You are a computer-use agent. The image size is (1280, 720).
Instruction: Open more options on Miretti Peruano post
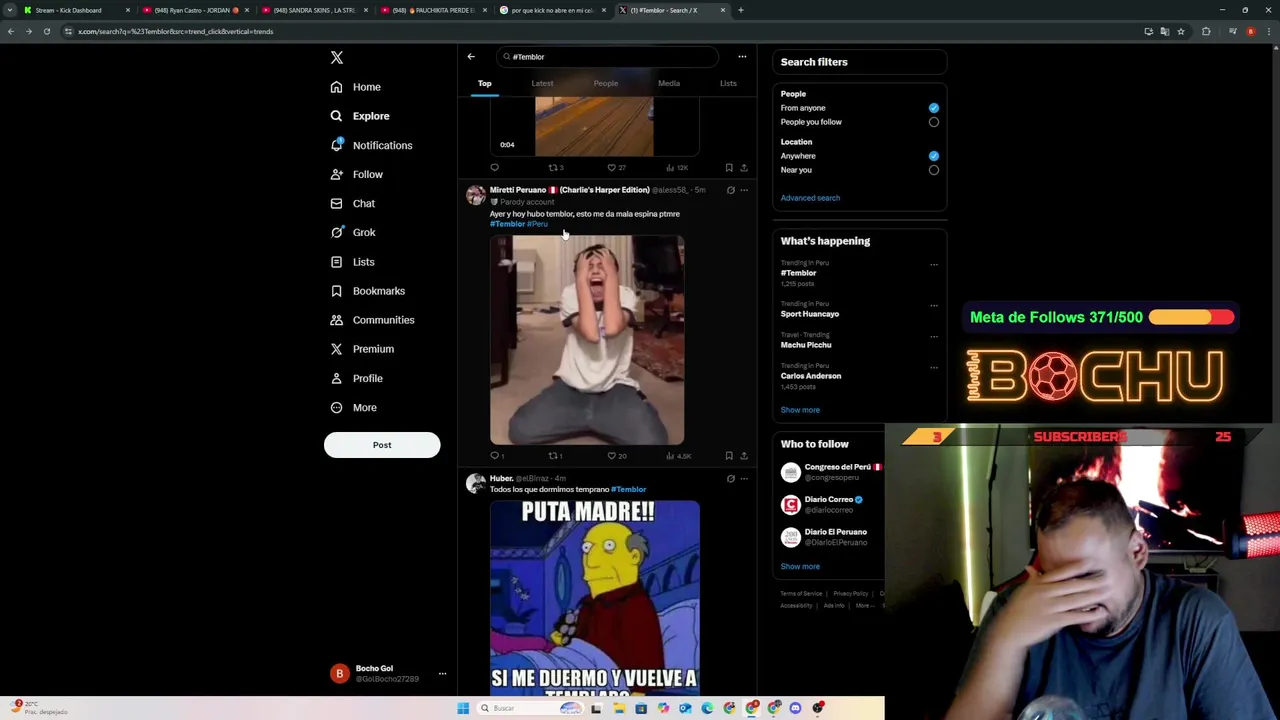tap(744, 190)
